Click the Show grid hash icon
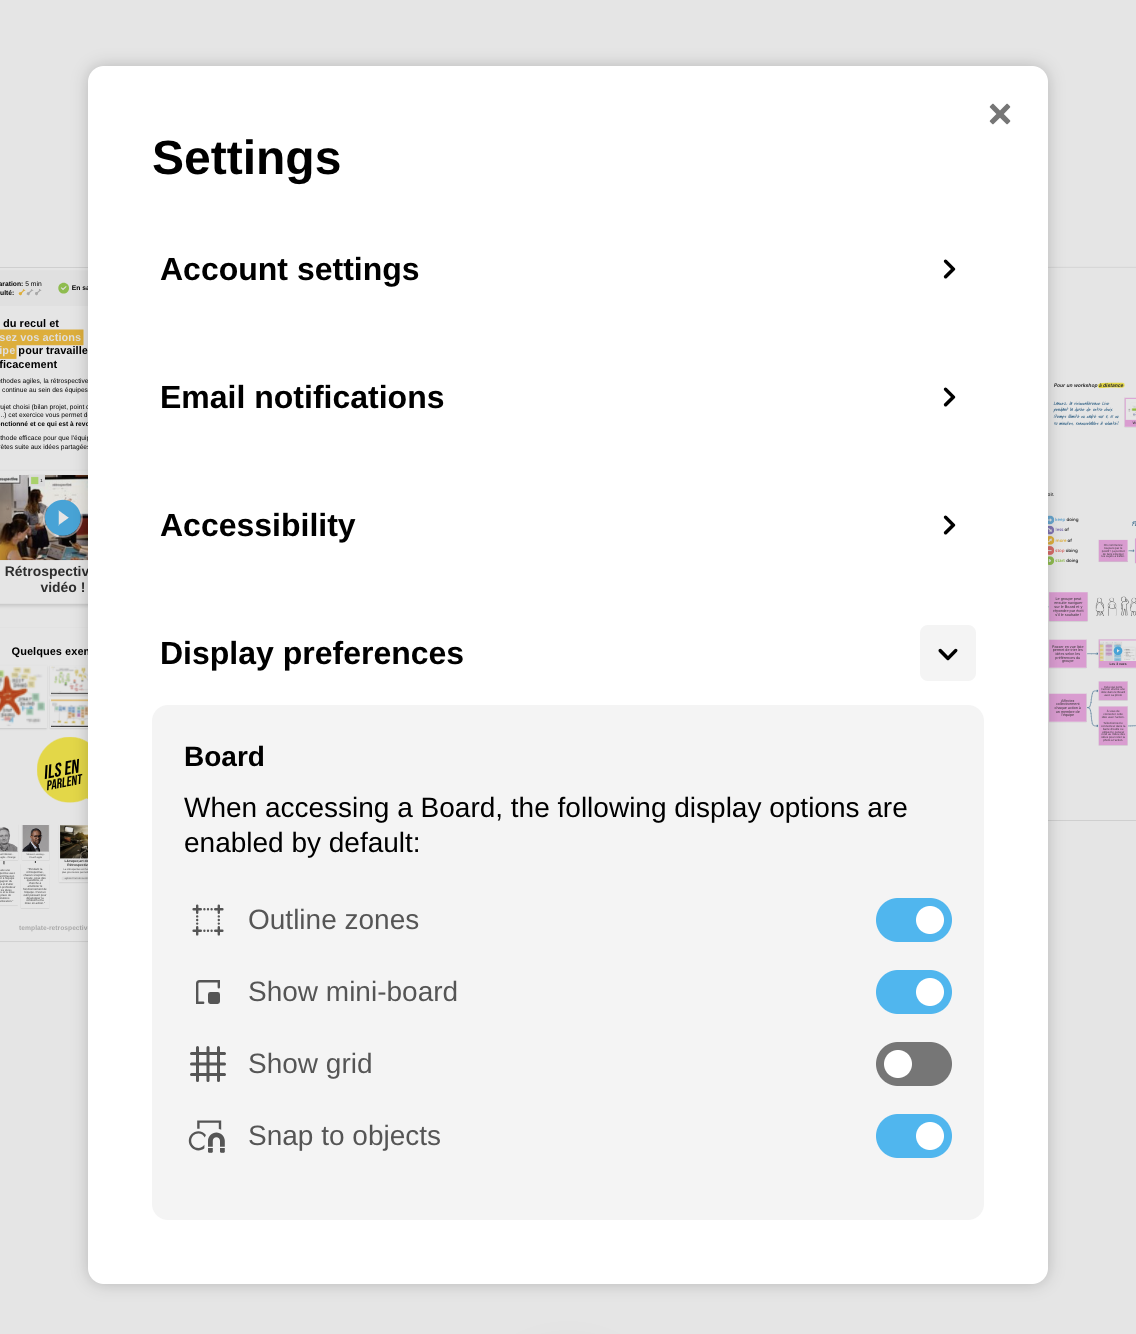The height and width of the screenshot is (1334, 1136). 208,1064
